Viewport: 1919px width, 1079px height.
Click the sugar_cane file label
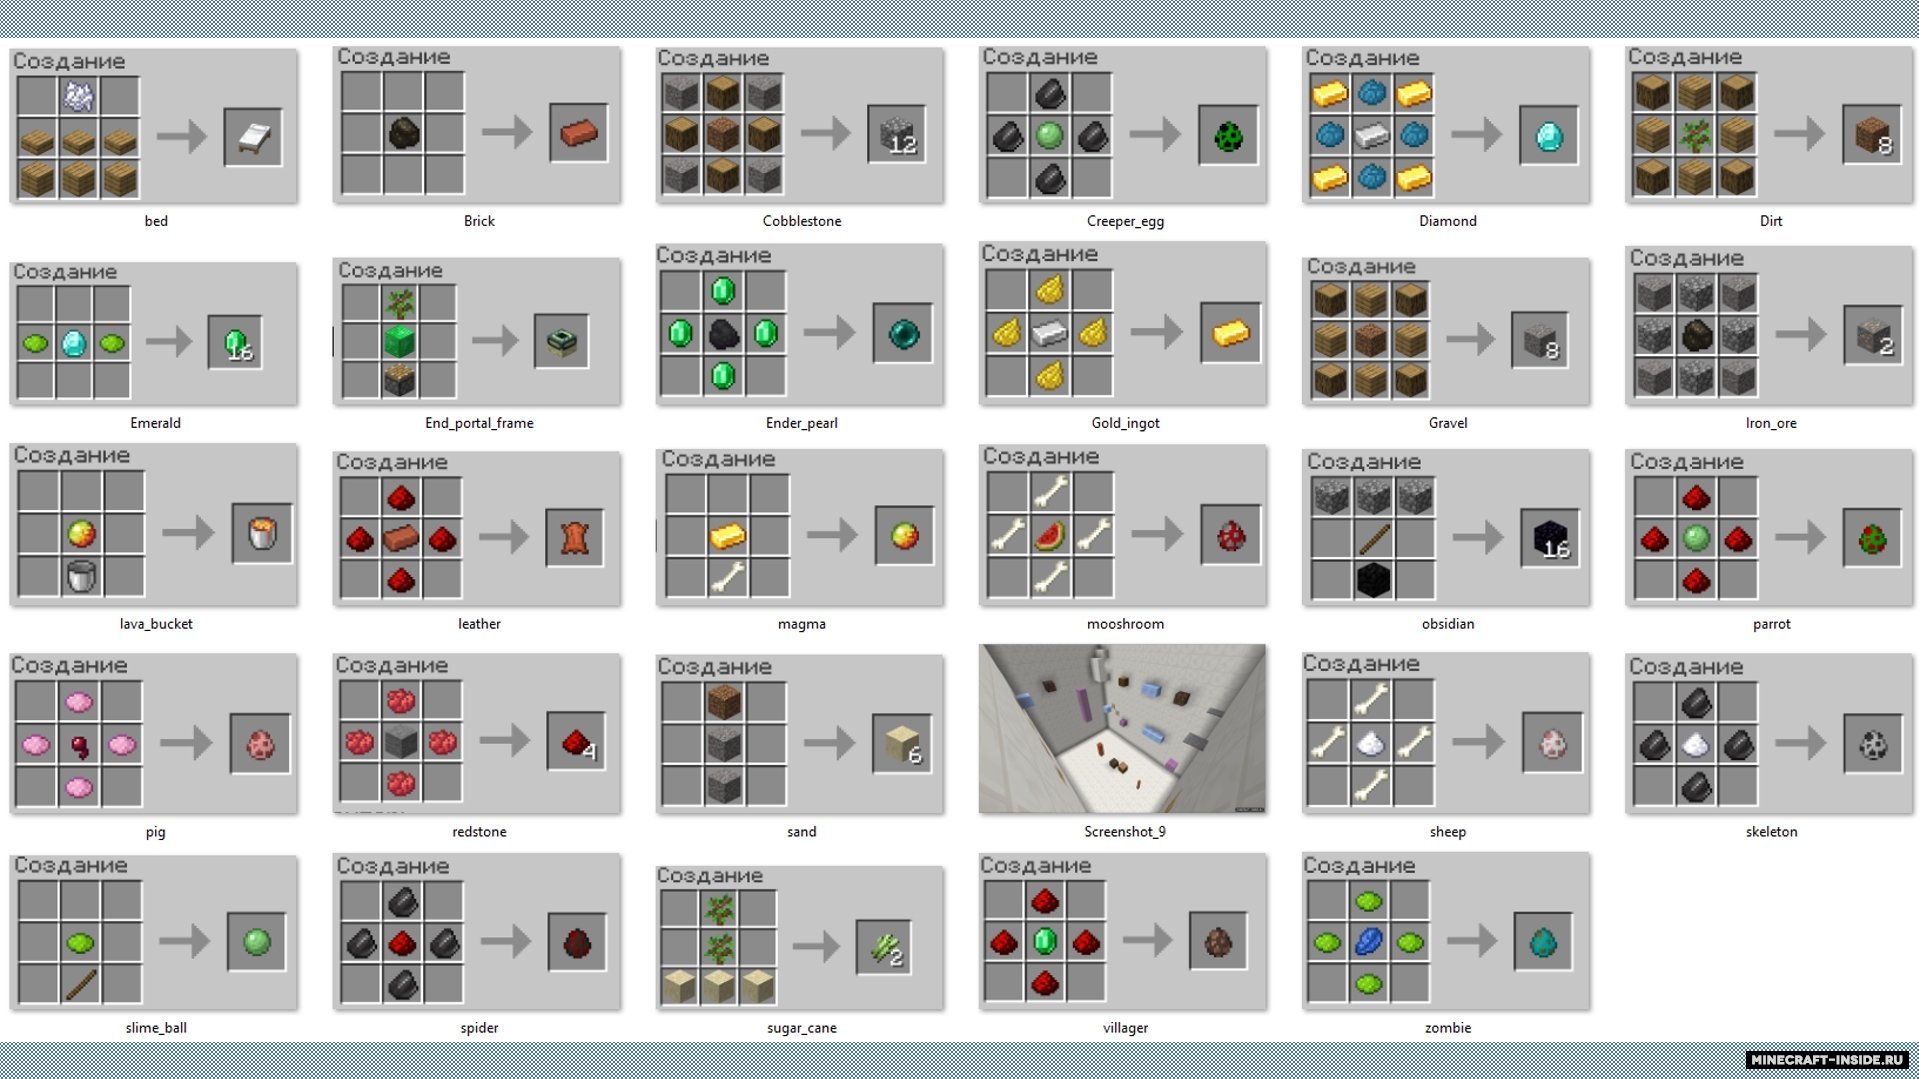(801, 1028)
